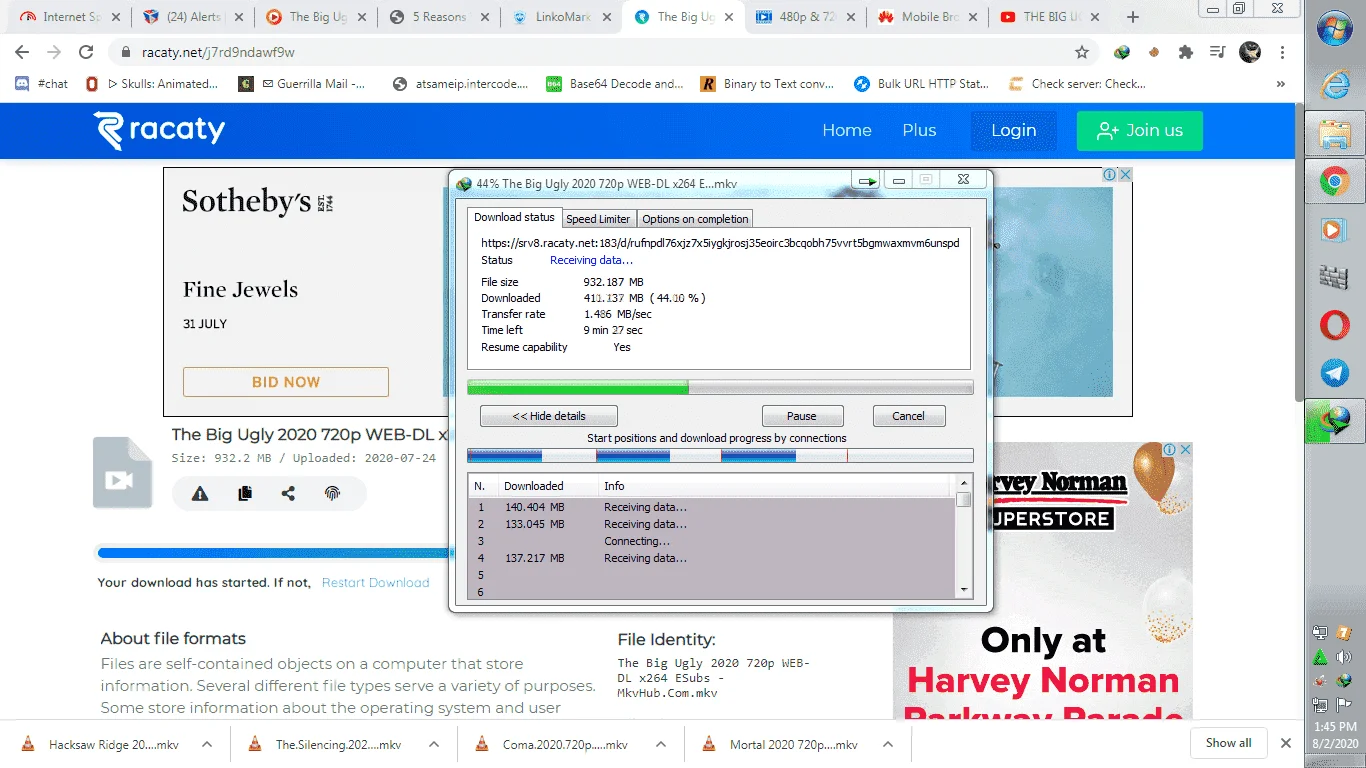Click the connections list scrollbar down arrow
Viewport: 1366px width, 768px height.
(964, 590)
